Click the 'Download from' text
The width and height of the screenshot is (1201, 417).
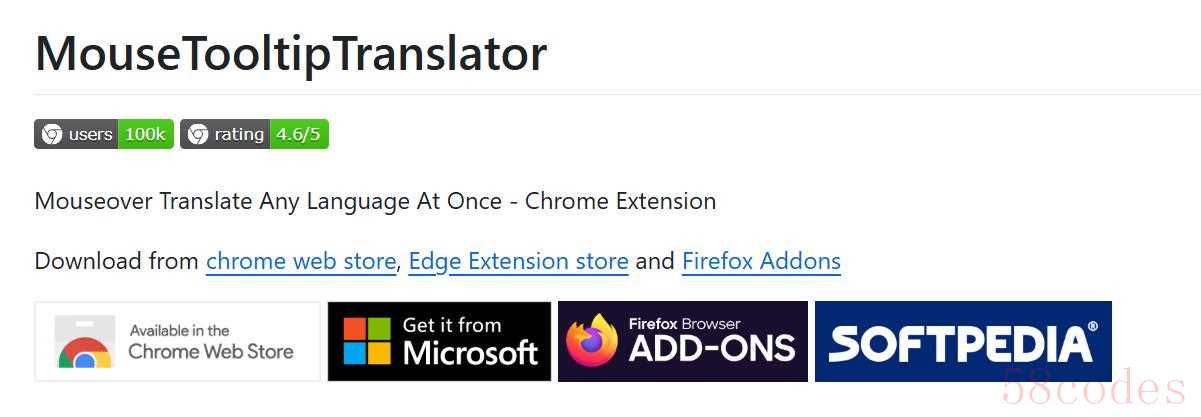[117, 261]
